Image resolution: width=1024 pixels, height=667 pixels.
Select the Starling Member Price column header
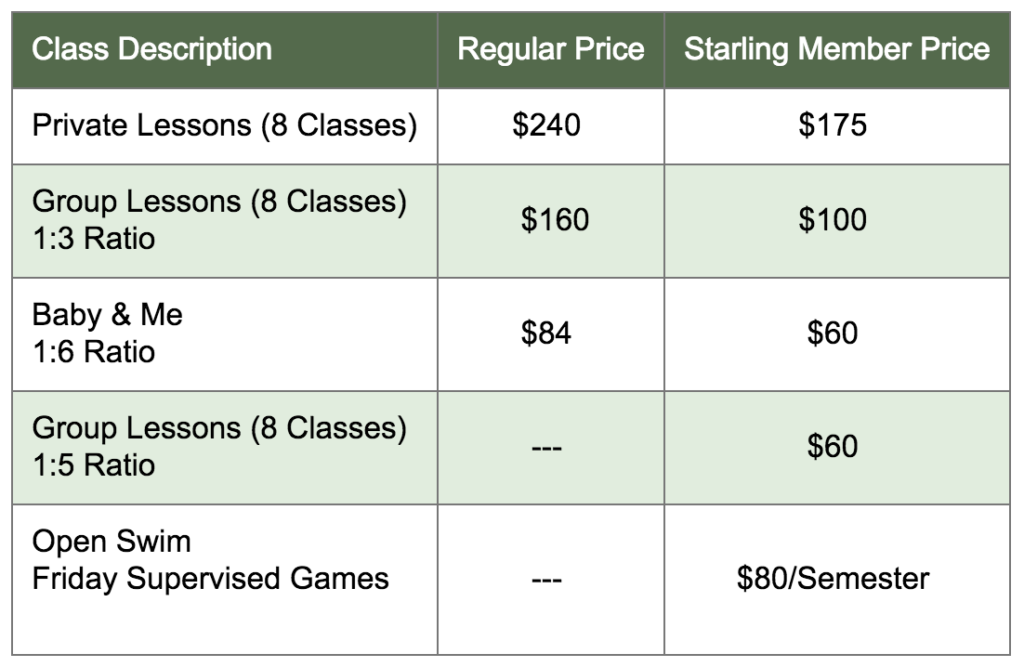click(x=837, y=50)
